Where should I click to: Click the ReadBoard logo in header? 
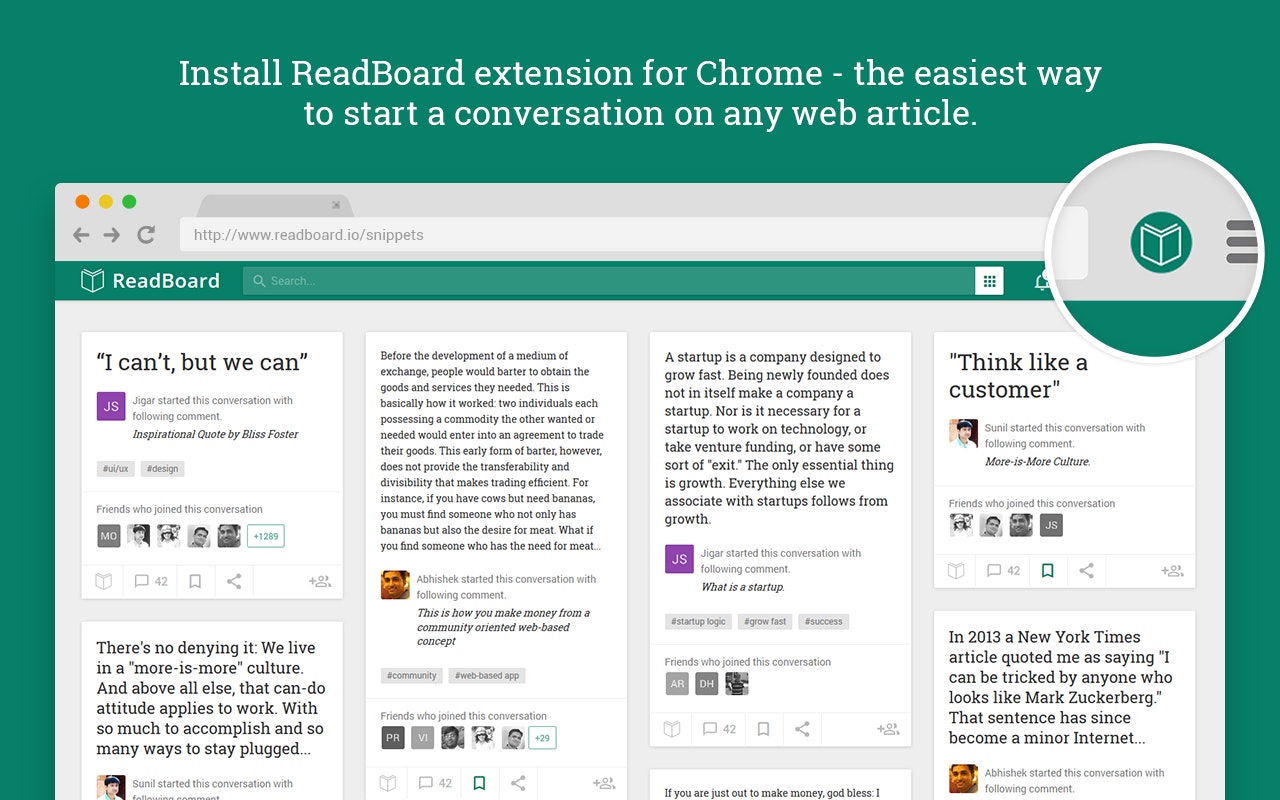pyautogui.click(x=150, y=281)
